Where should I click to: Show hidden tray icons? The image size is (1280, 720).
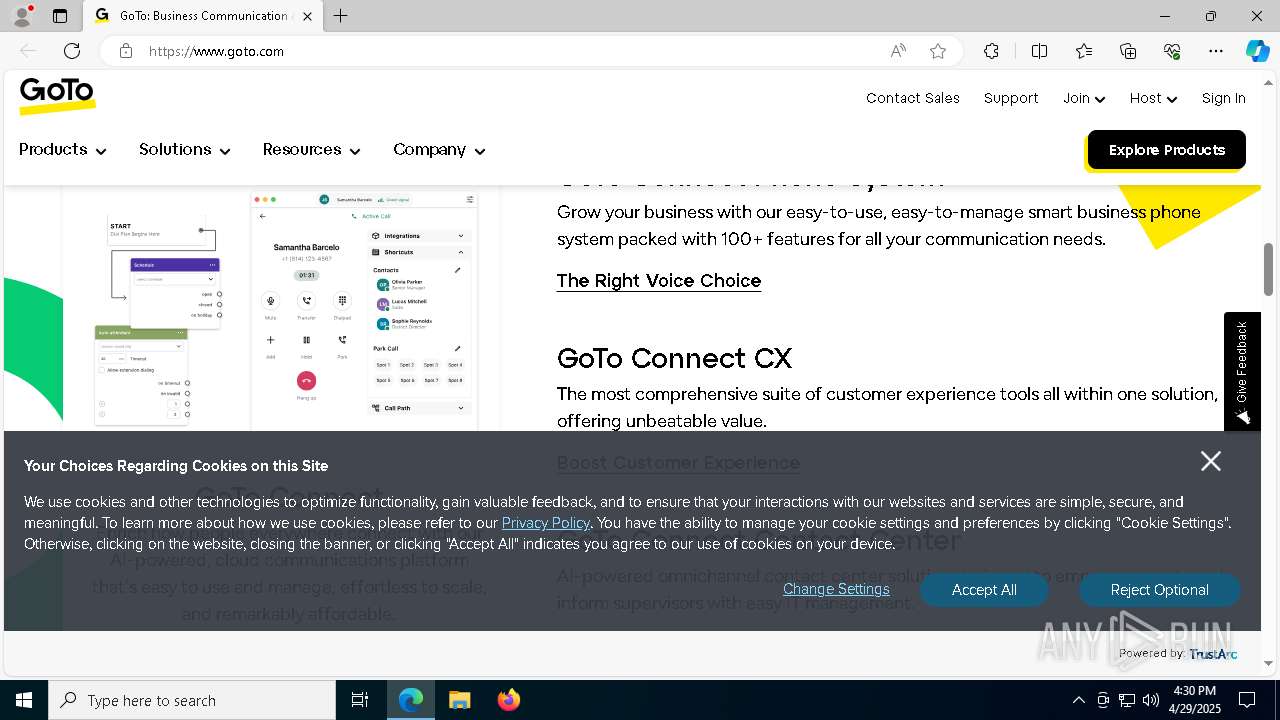click(x=1078, y=700)
